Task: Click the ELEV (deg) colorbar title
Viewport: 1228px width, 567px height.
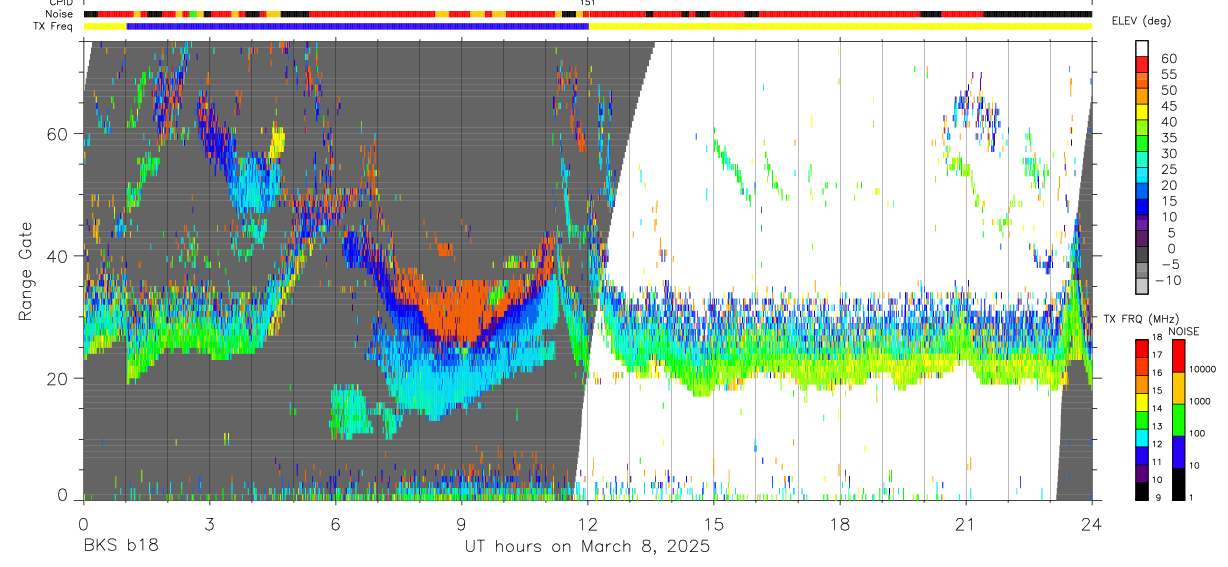Action: coord(1142,21)
